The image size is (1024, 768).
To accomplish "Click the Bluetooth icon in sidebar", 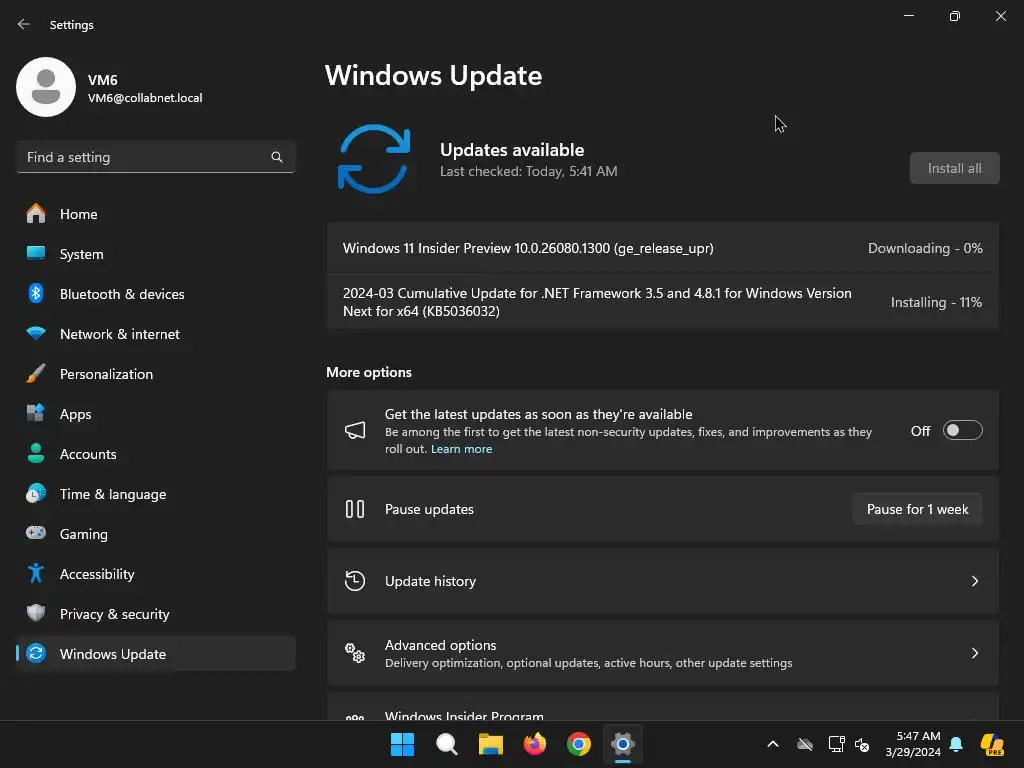I will point(36,294).
